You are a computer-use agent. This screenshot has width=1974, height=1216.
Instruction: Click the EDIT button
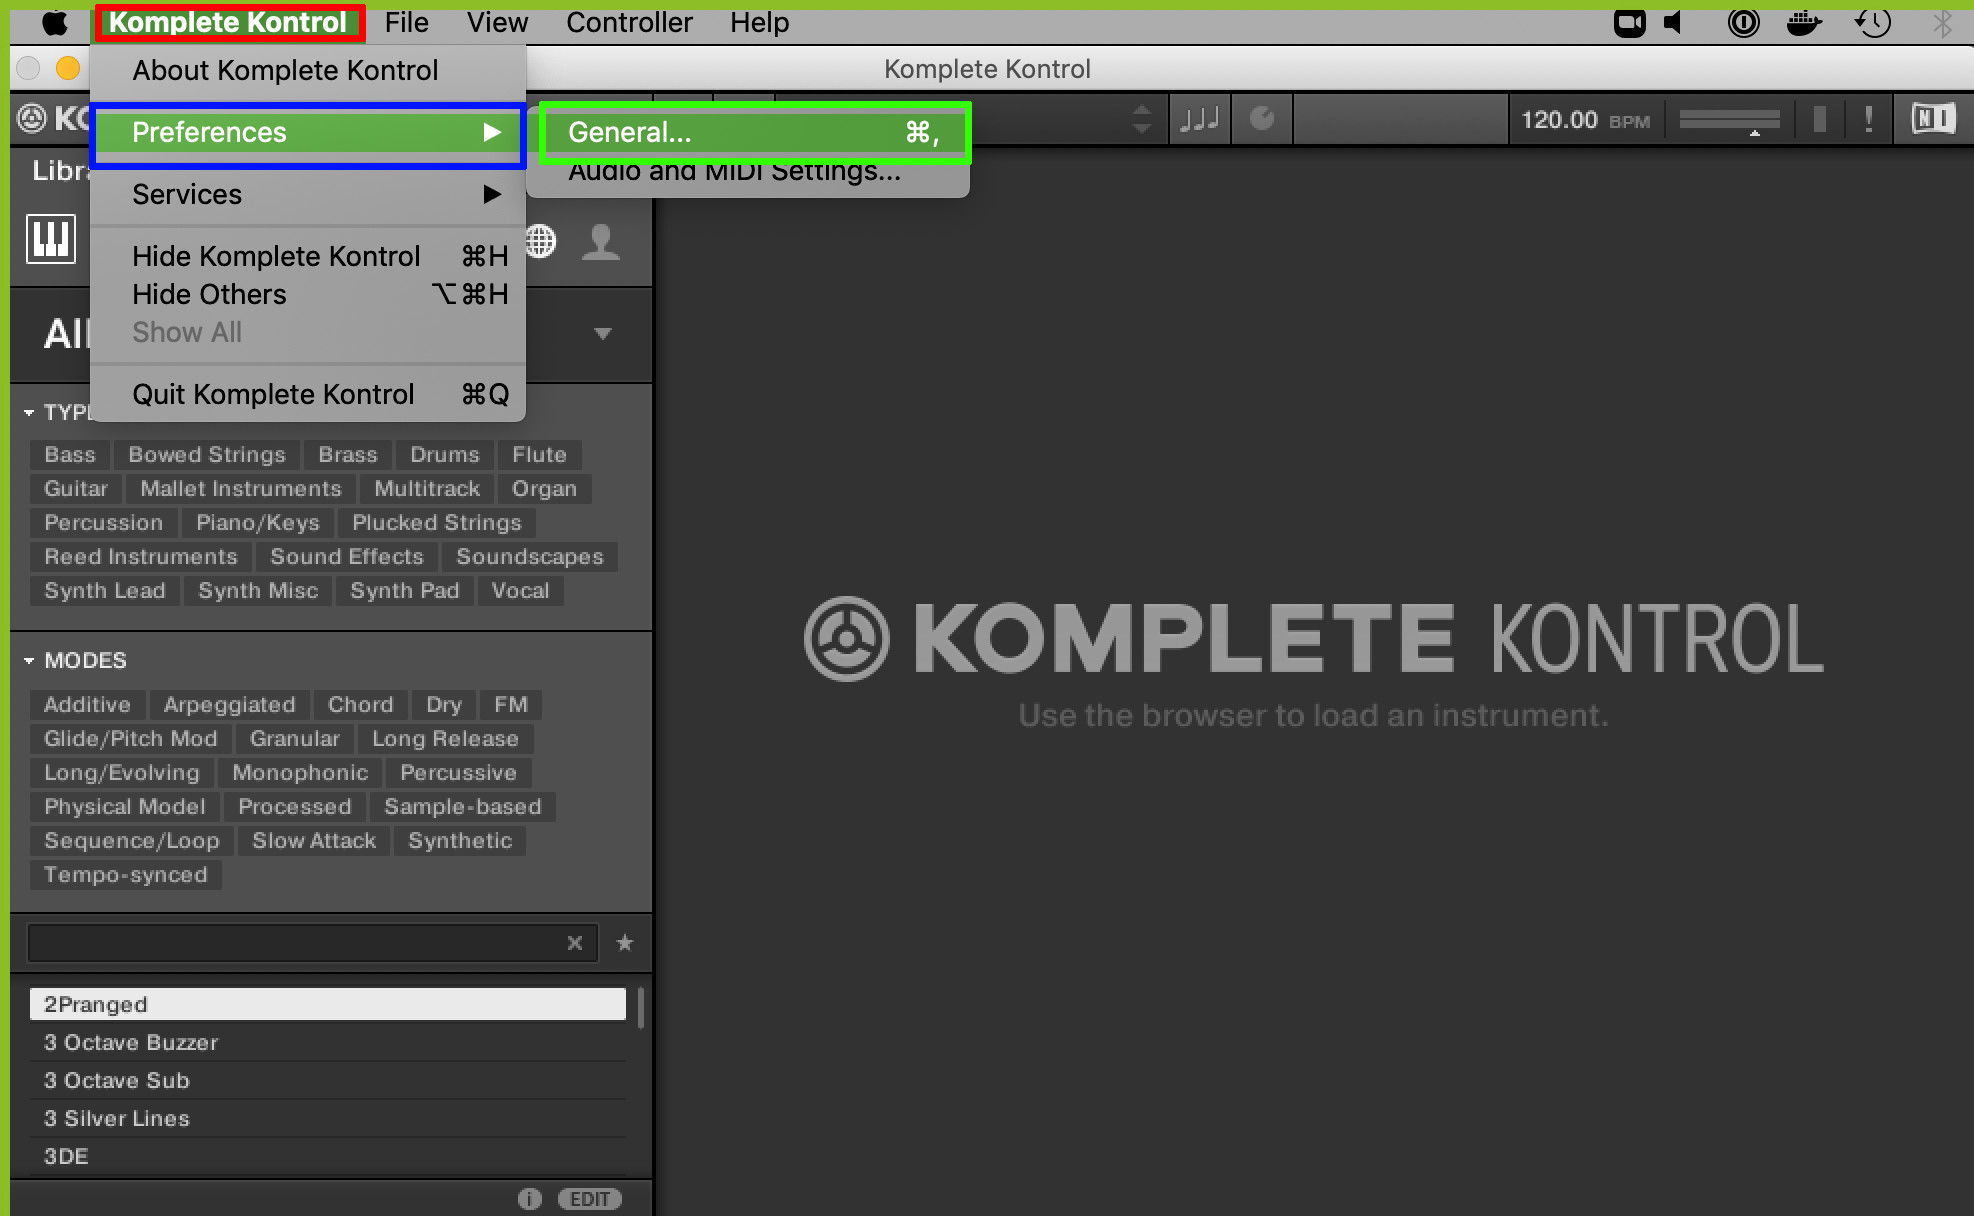coord(590,1198)
